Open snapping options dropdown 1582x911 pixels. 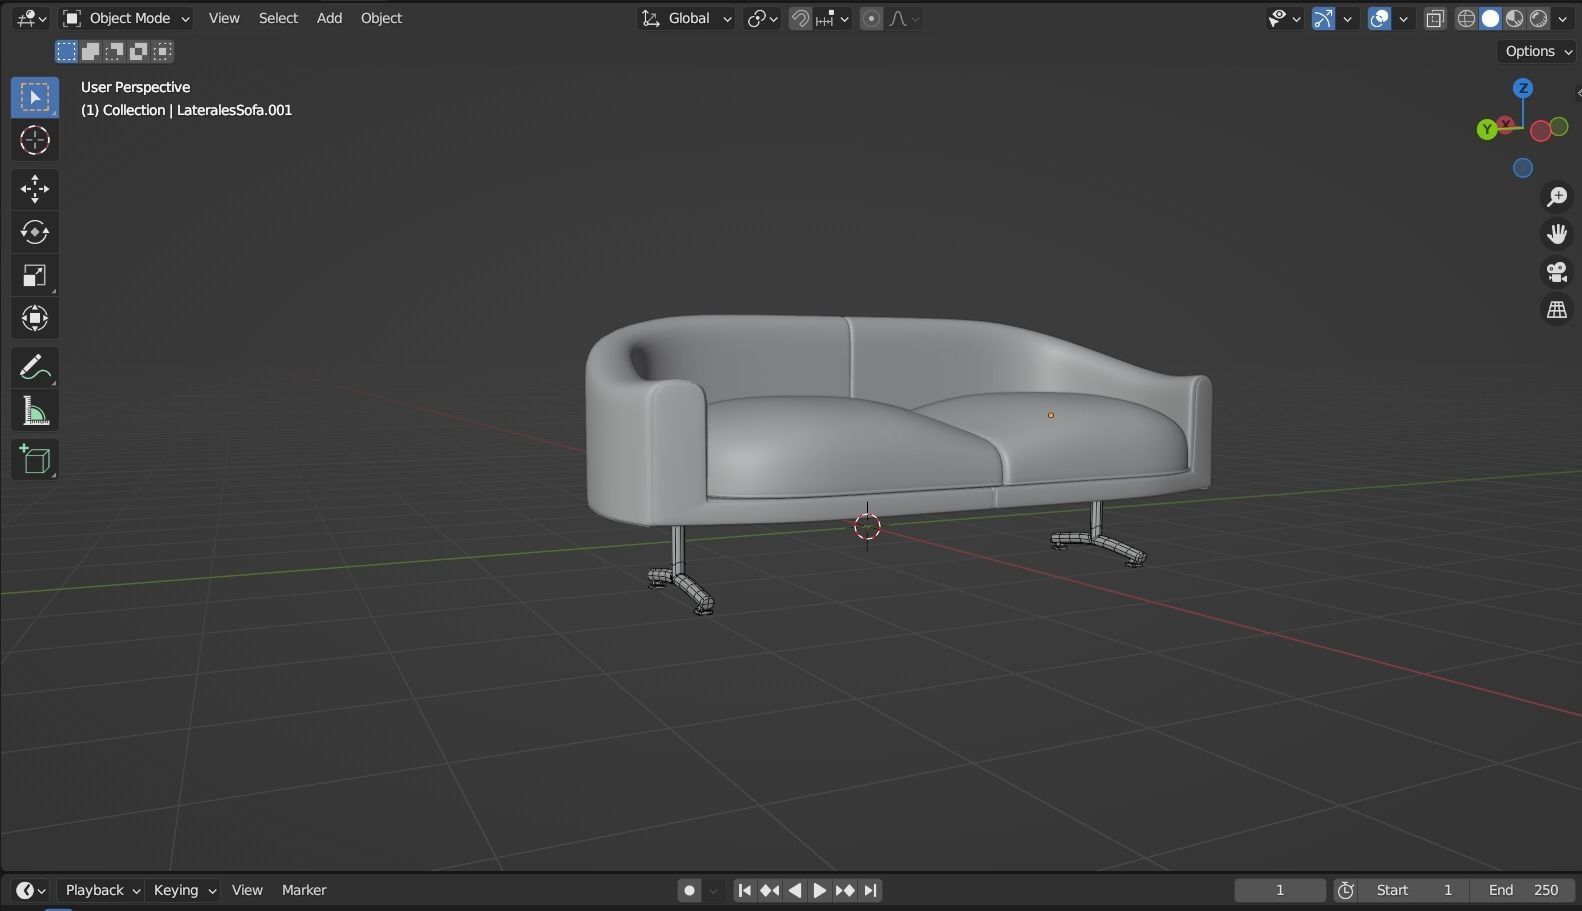click(832, 18)
